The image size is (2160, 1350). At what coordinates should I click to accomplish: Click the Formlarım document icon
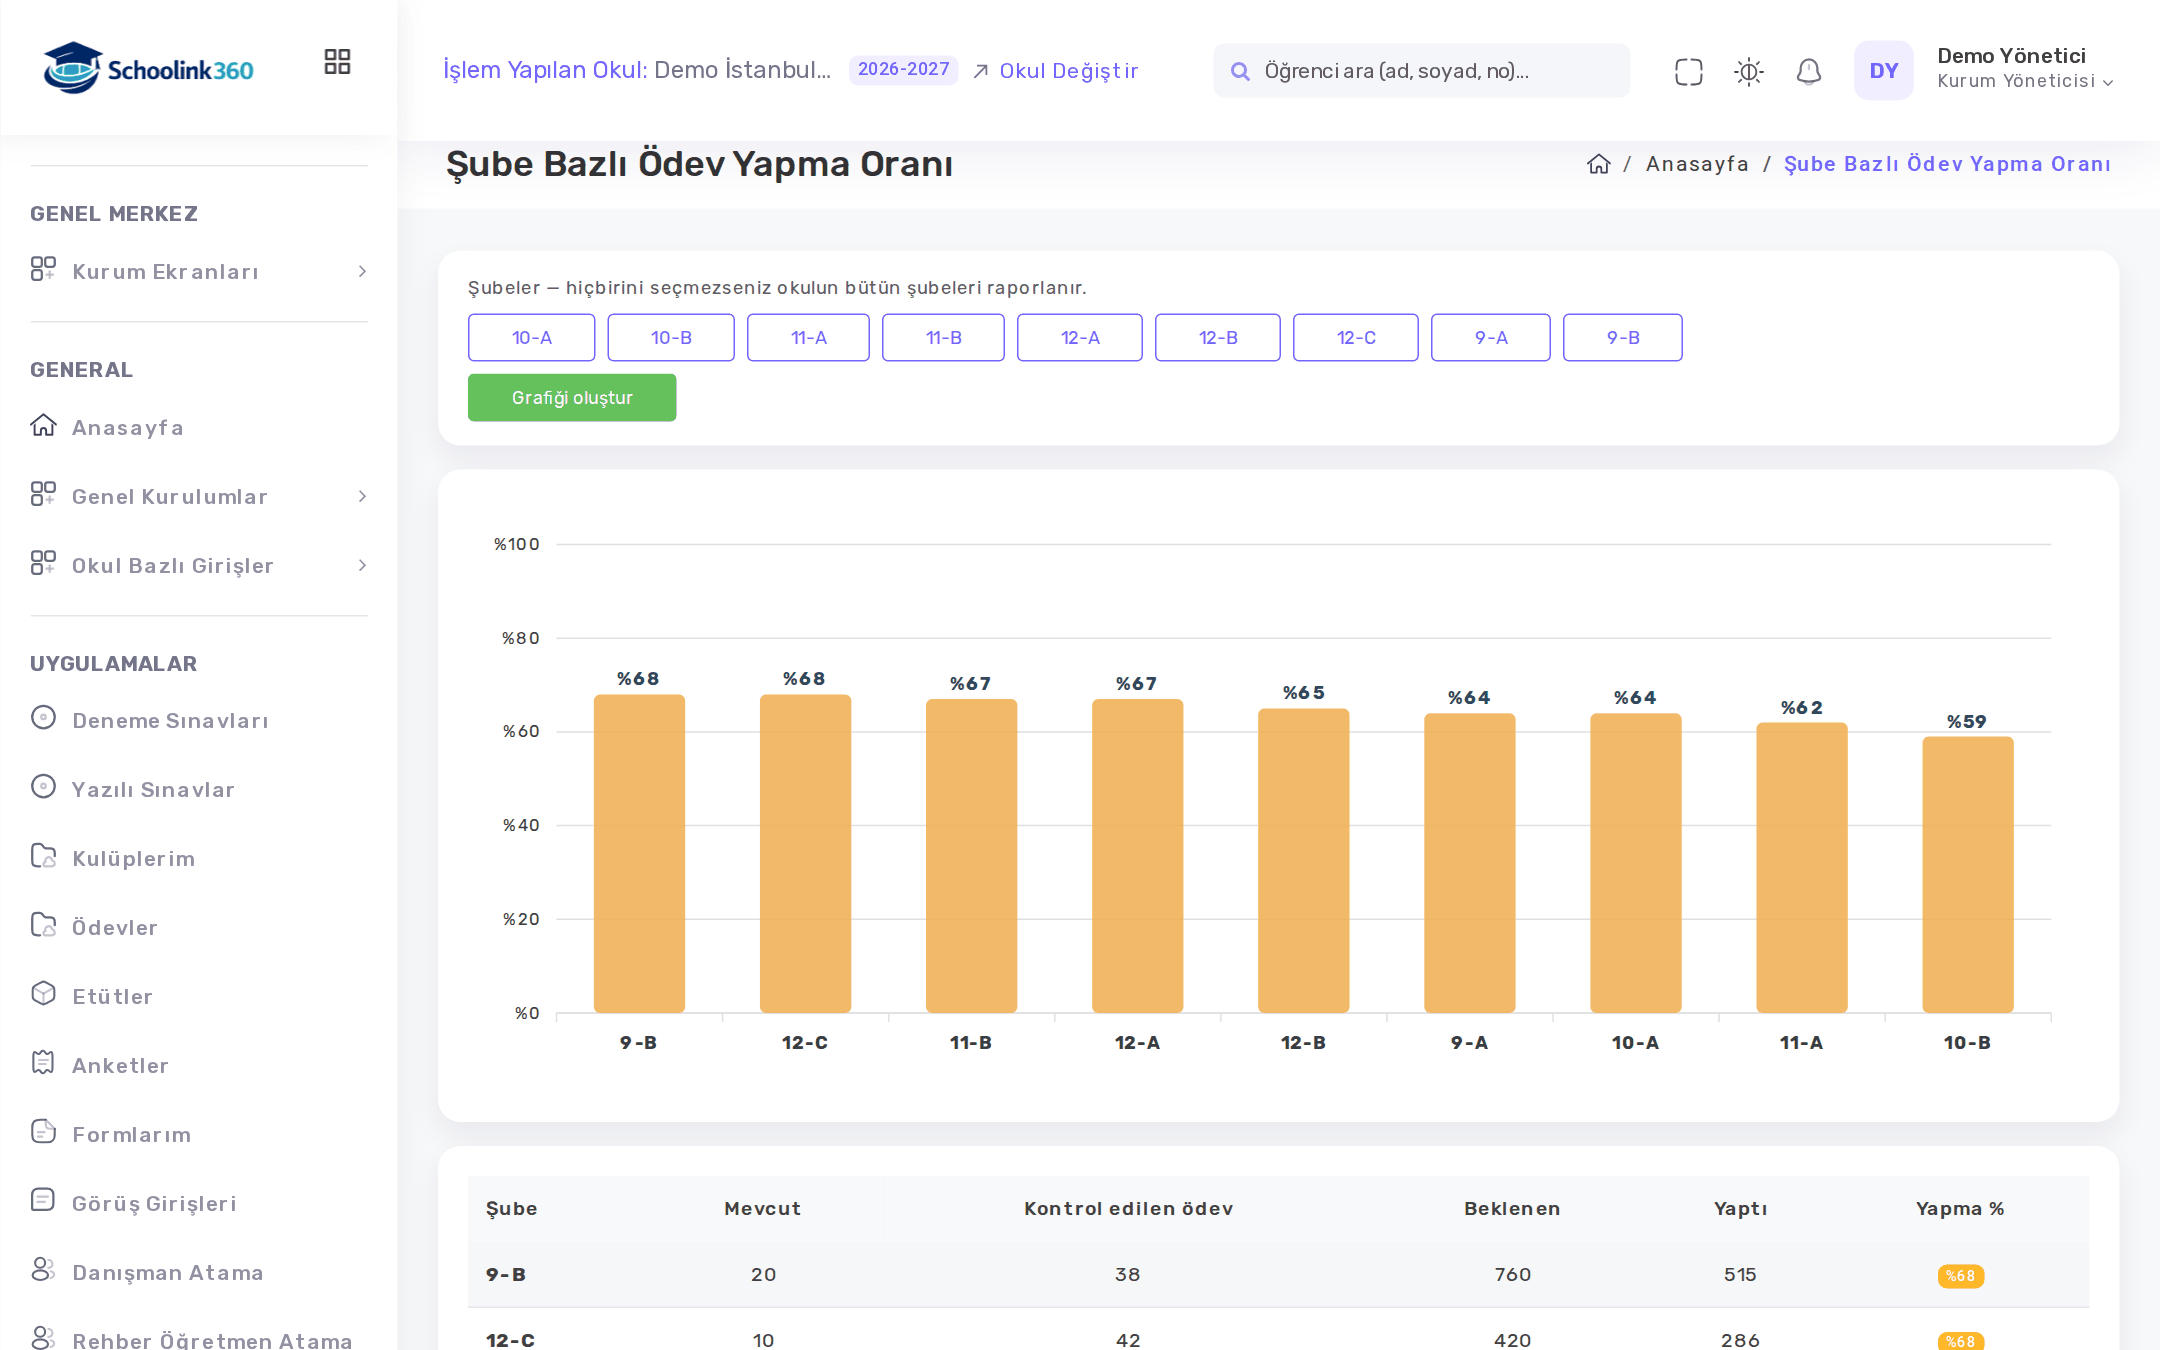(x=43, y=1131)
